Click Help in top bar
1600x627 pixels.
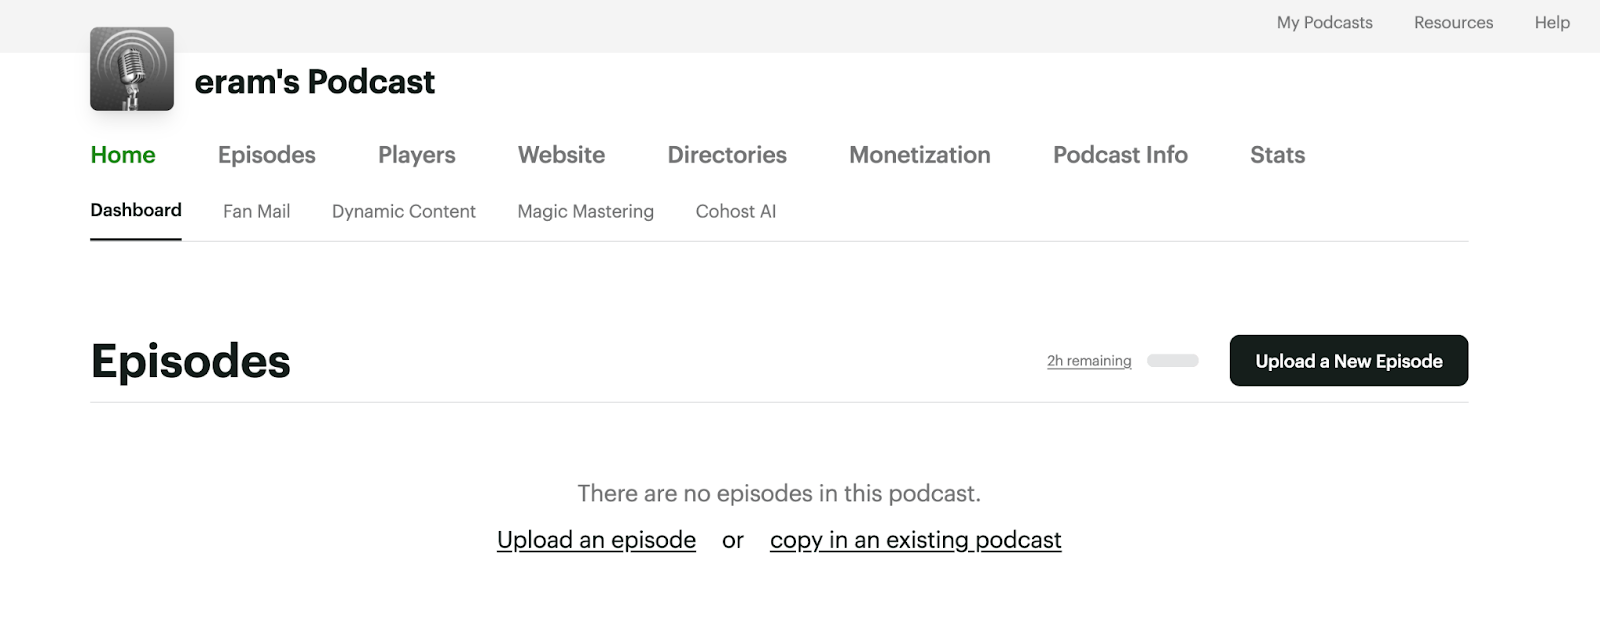click(1552, 22)
